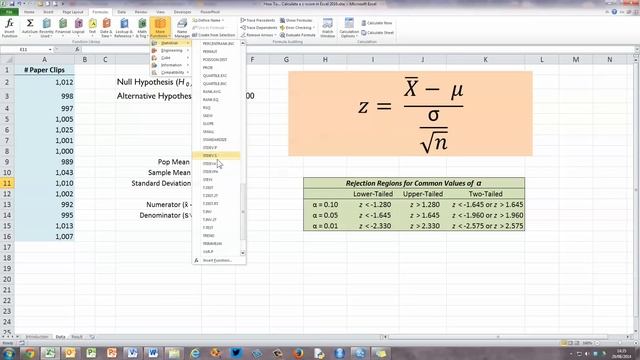Click Evaluate Formula
The image size is (640, 360).
298,35
